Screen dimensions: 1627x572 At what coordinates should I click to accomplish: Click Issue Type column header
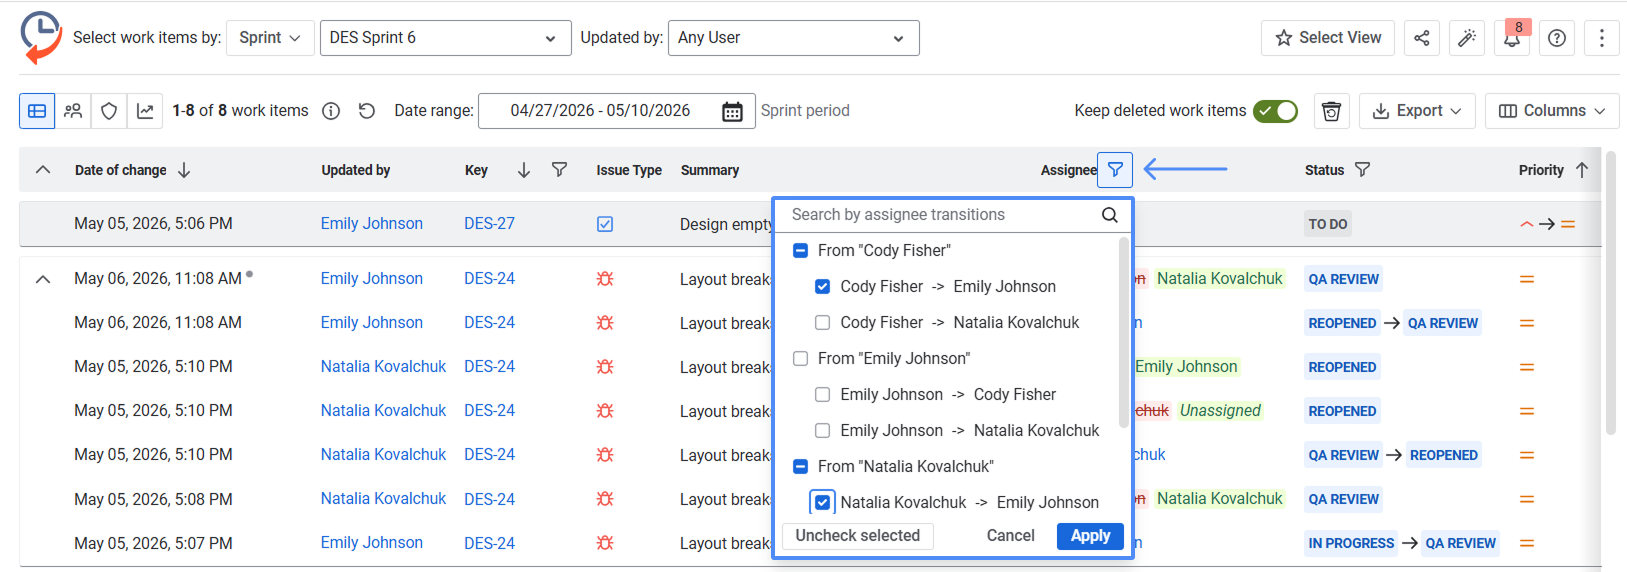pyautogui.click(x=629, y=170)
